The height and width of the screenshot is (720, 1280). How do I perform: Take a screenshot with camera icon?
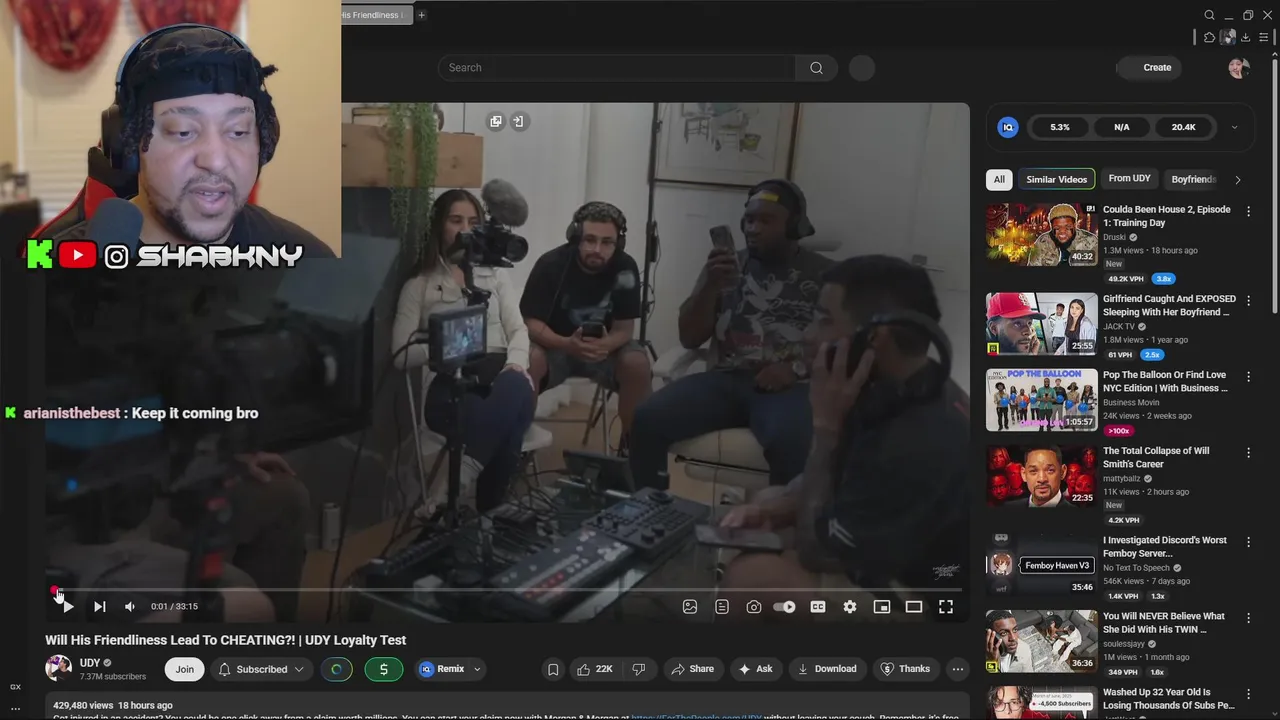(x=754, y=607)
